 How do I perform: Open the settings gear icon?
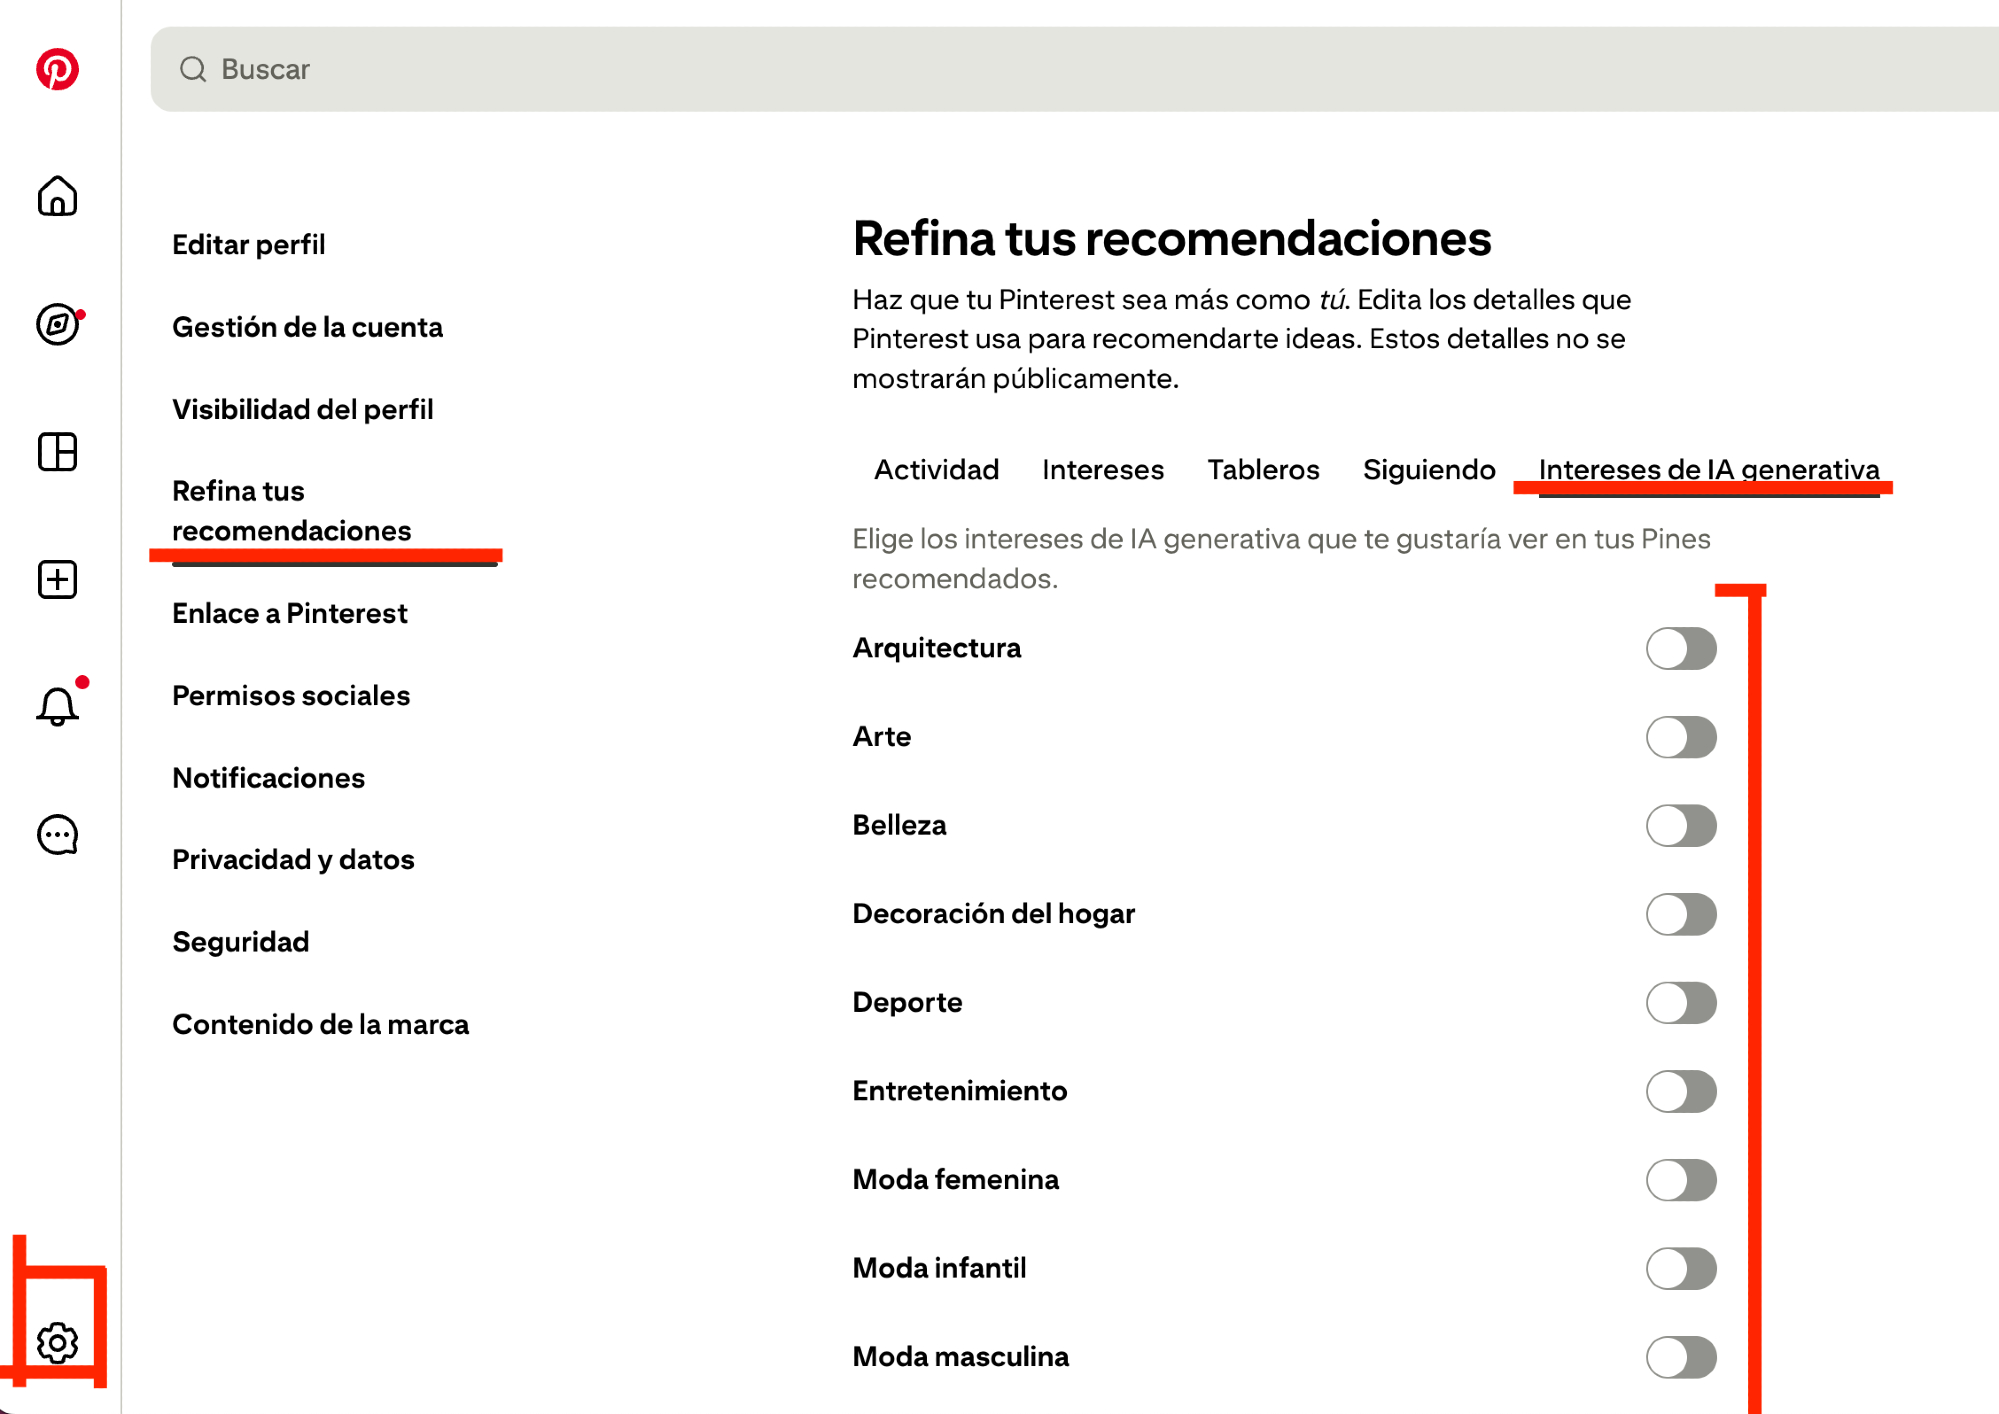(x=57, y=1342)
